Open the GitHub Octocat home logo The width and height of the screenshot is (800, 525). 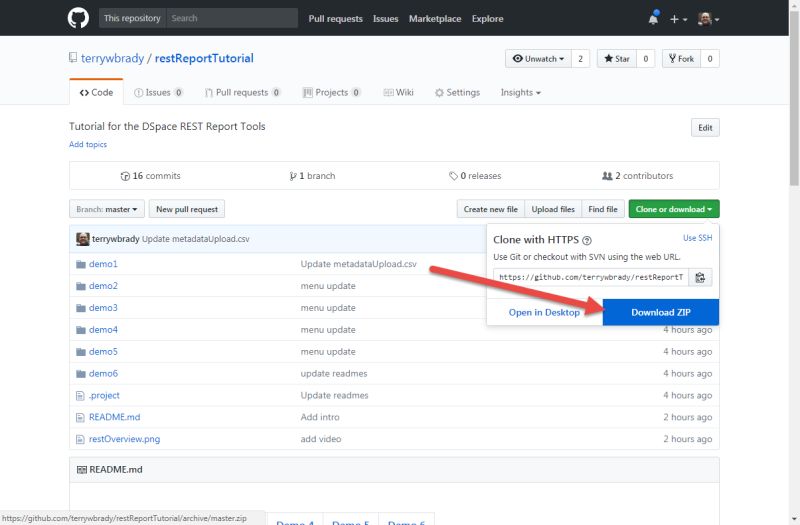pyautogui.click(x=78, y=18)
